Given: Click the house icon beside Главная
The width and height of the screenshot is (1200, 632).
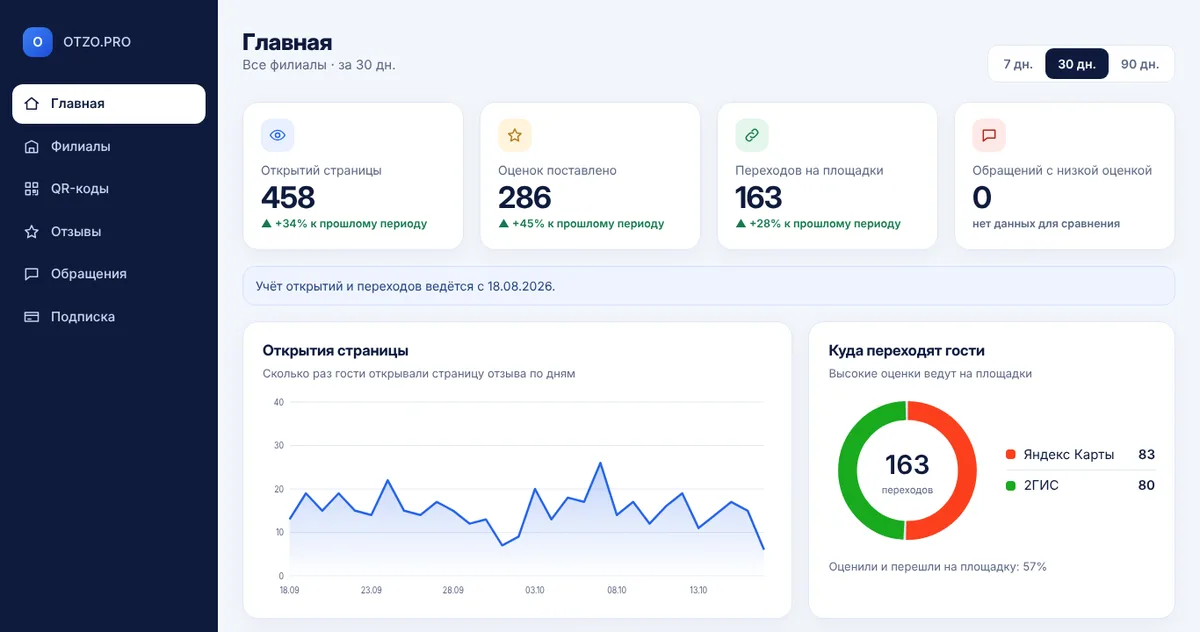Looking at the screenshot, I should 32,104.
